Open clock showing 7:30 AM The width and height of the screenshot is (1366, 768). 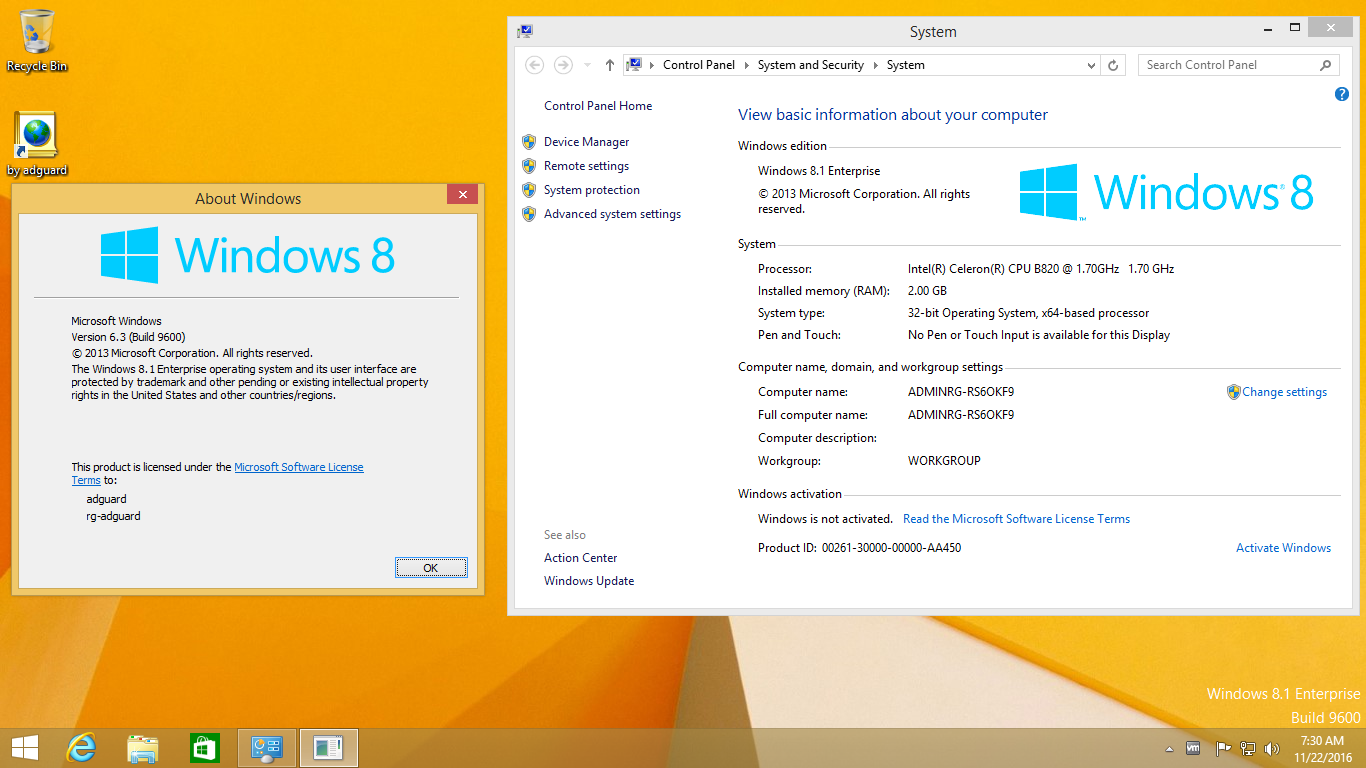(1321, 749)
